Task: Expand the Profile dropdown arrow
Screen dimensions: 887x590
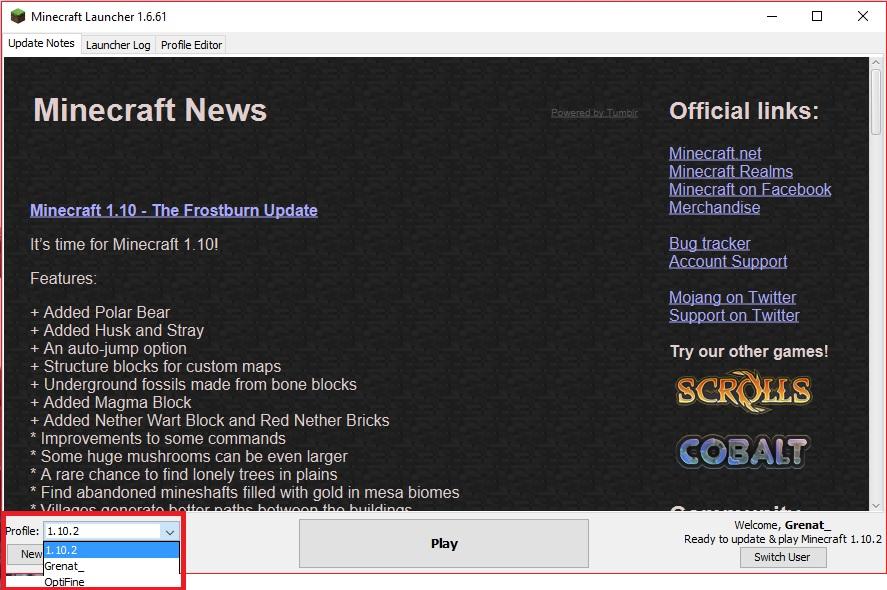Action: click(x=170, y=531)
